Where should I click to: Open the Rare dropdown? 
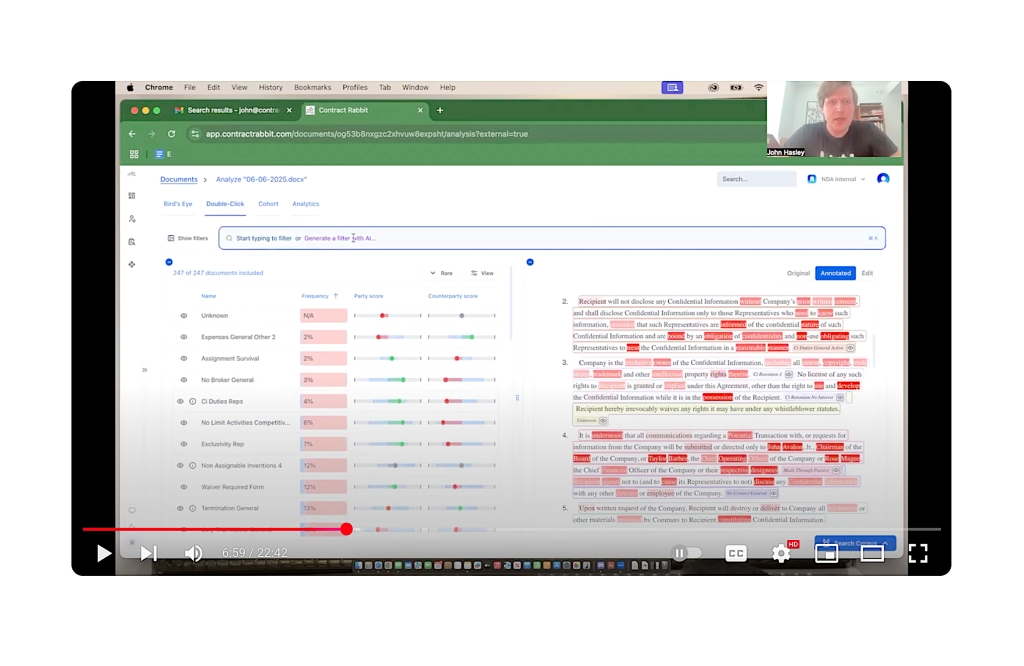(441, 273)
